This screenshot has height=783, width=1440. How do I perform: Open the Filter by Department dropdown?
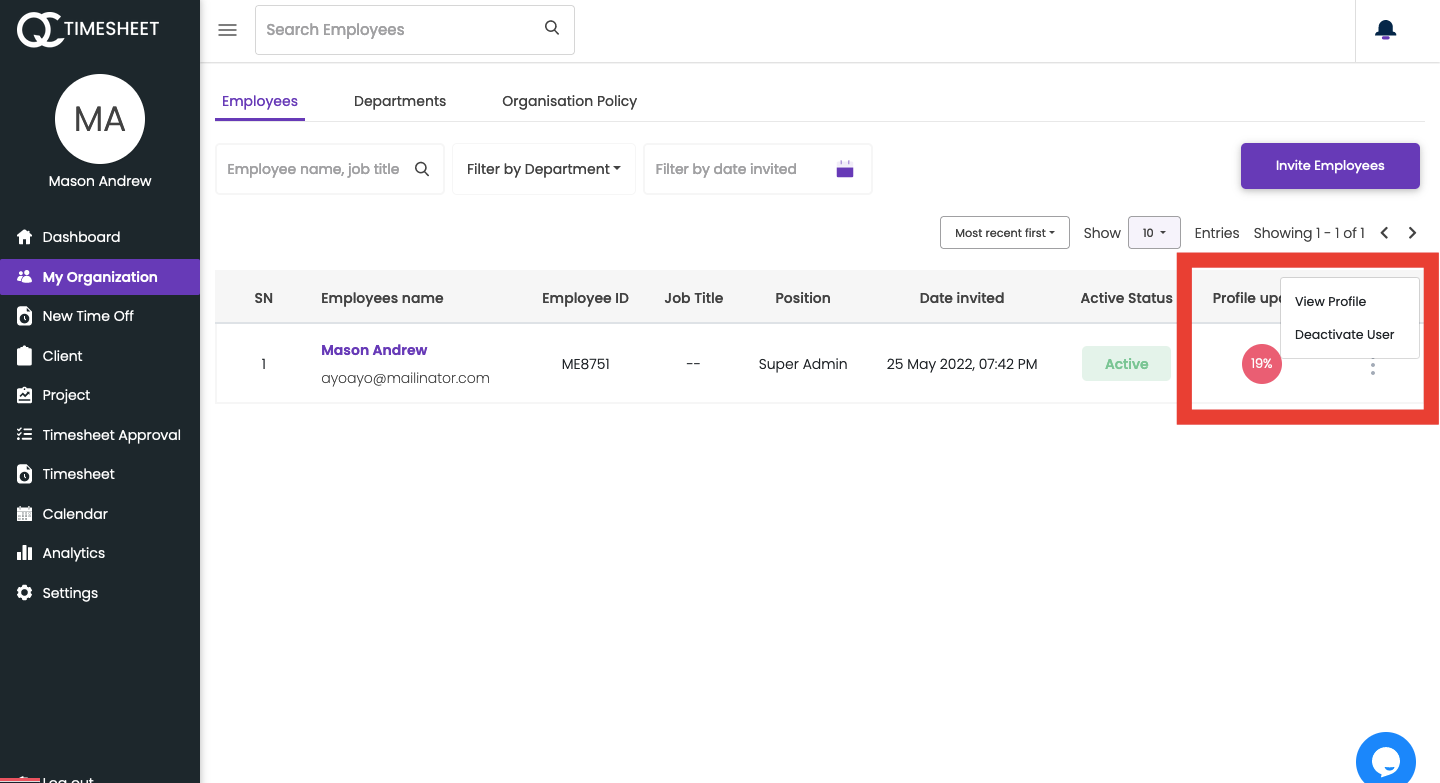[x=543, y=168]
